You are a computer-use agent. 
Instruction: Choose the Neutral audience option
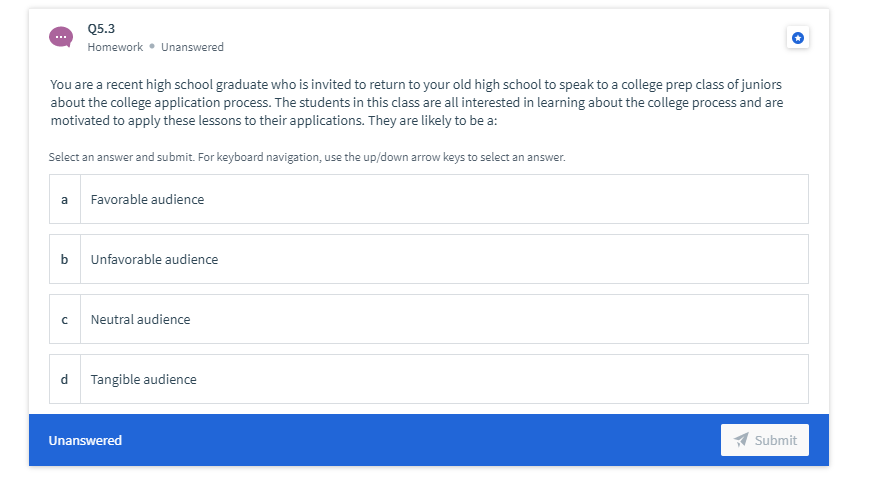(429, 319)
